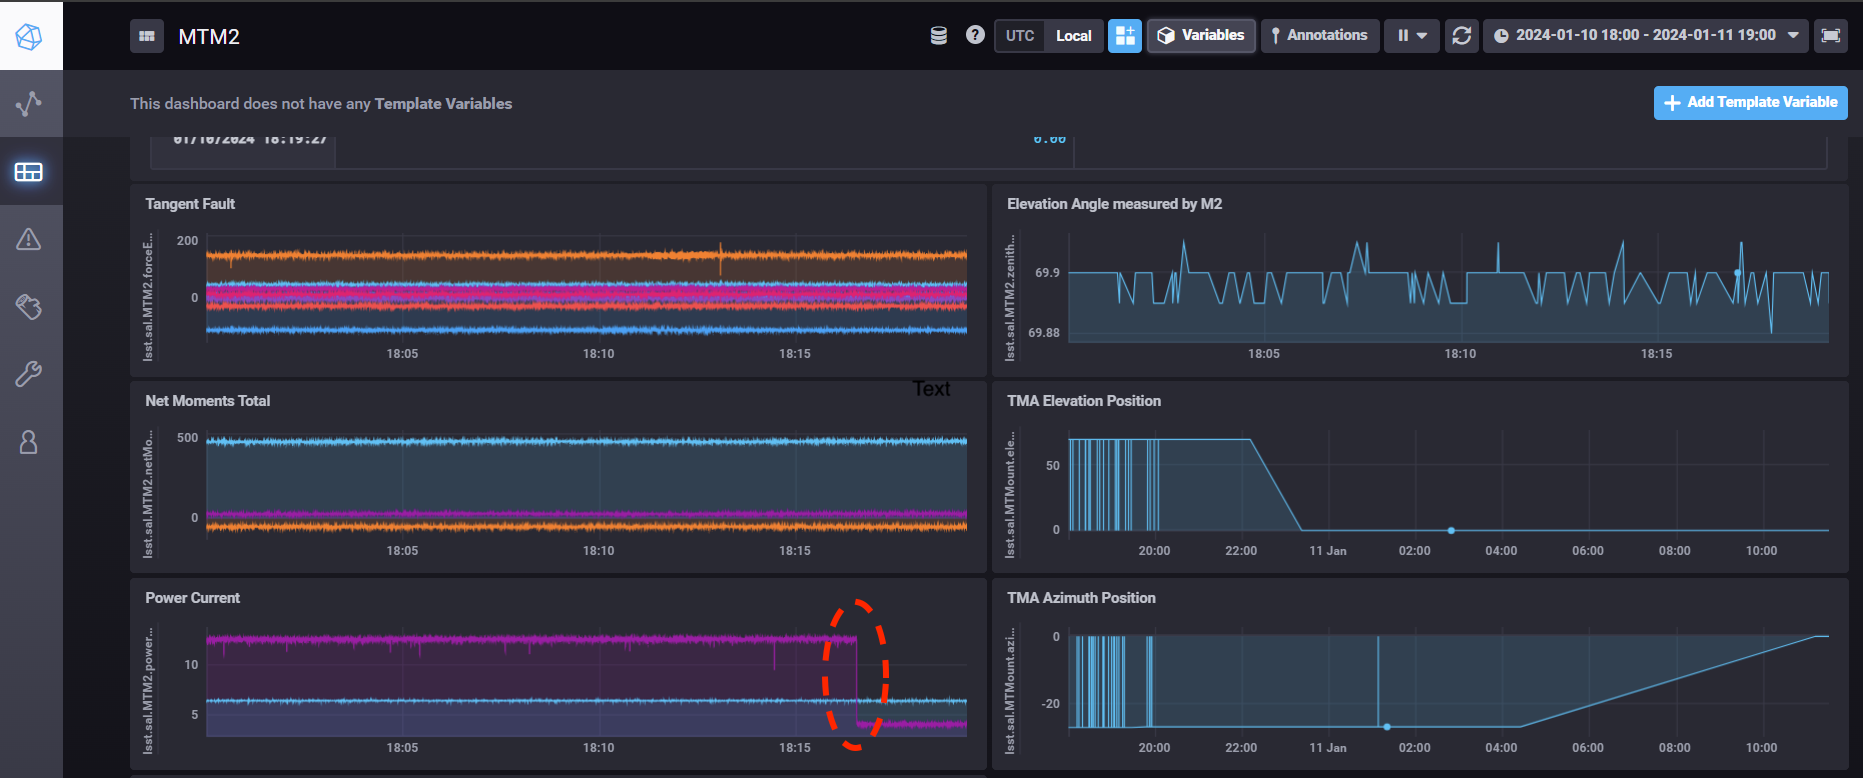This screenshot has height=778, width=1863.
Task: Open the Explore graph icon in sidebar
Action: [29, 103]
